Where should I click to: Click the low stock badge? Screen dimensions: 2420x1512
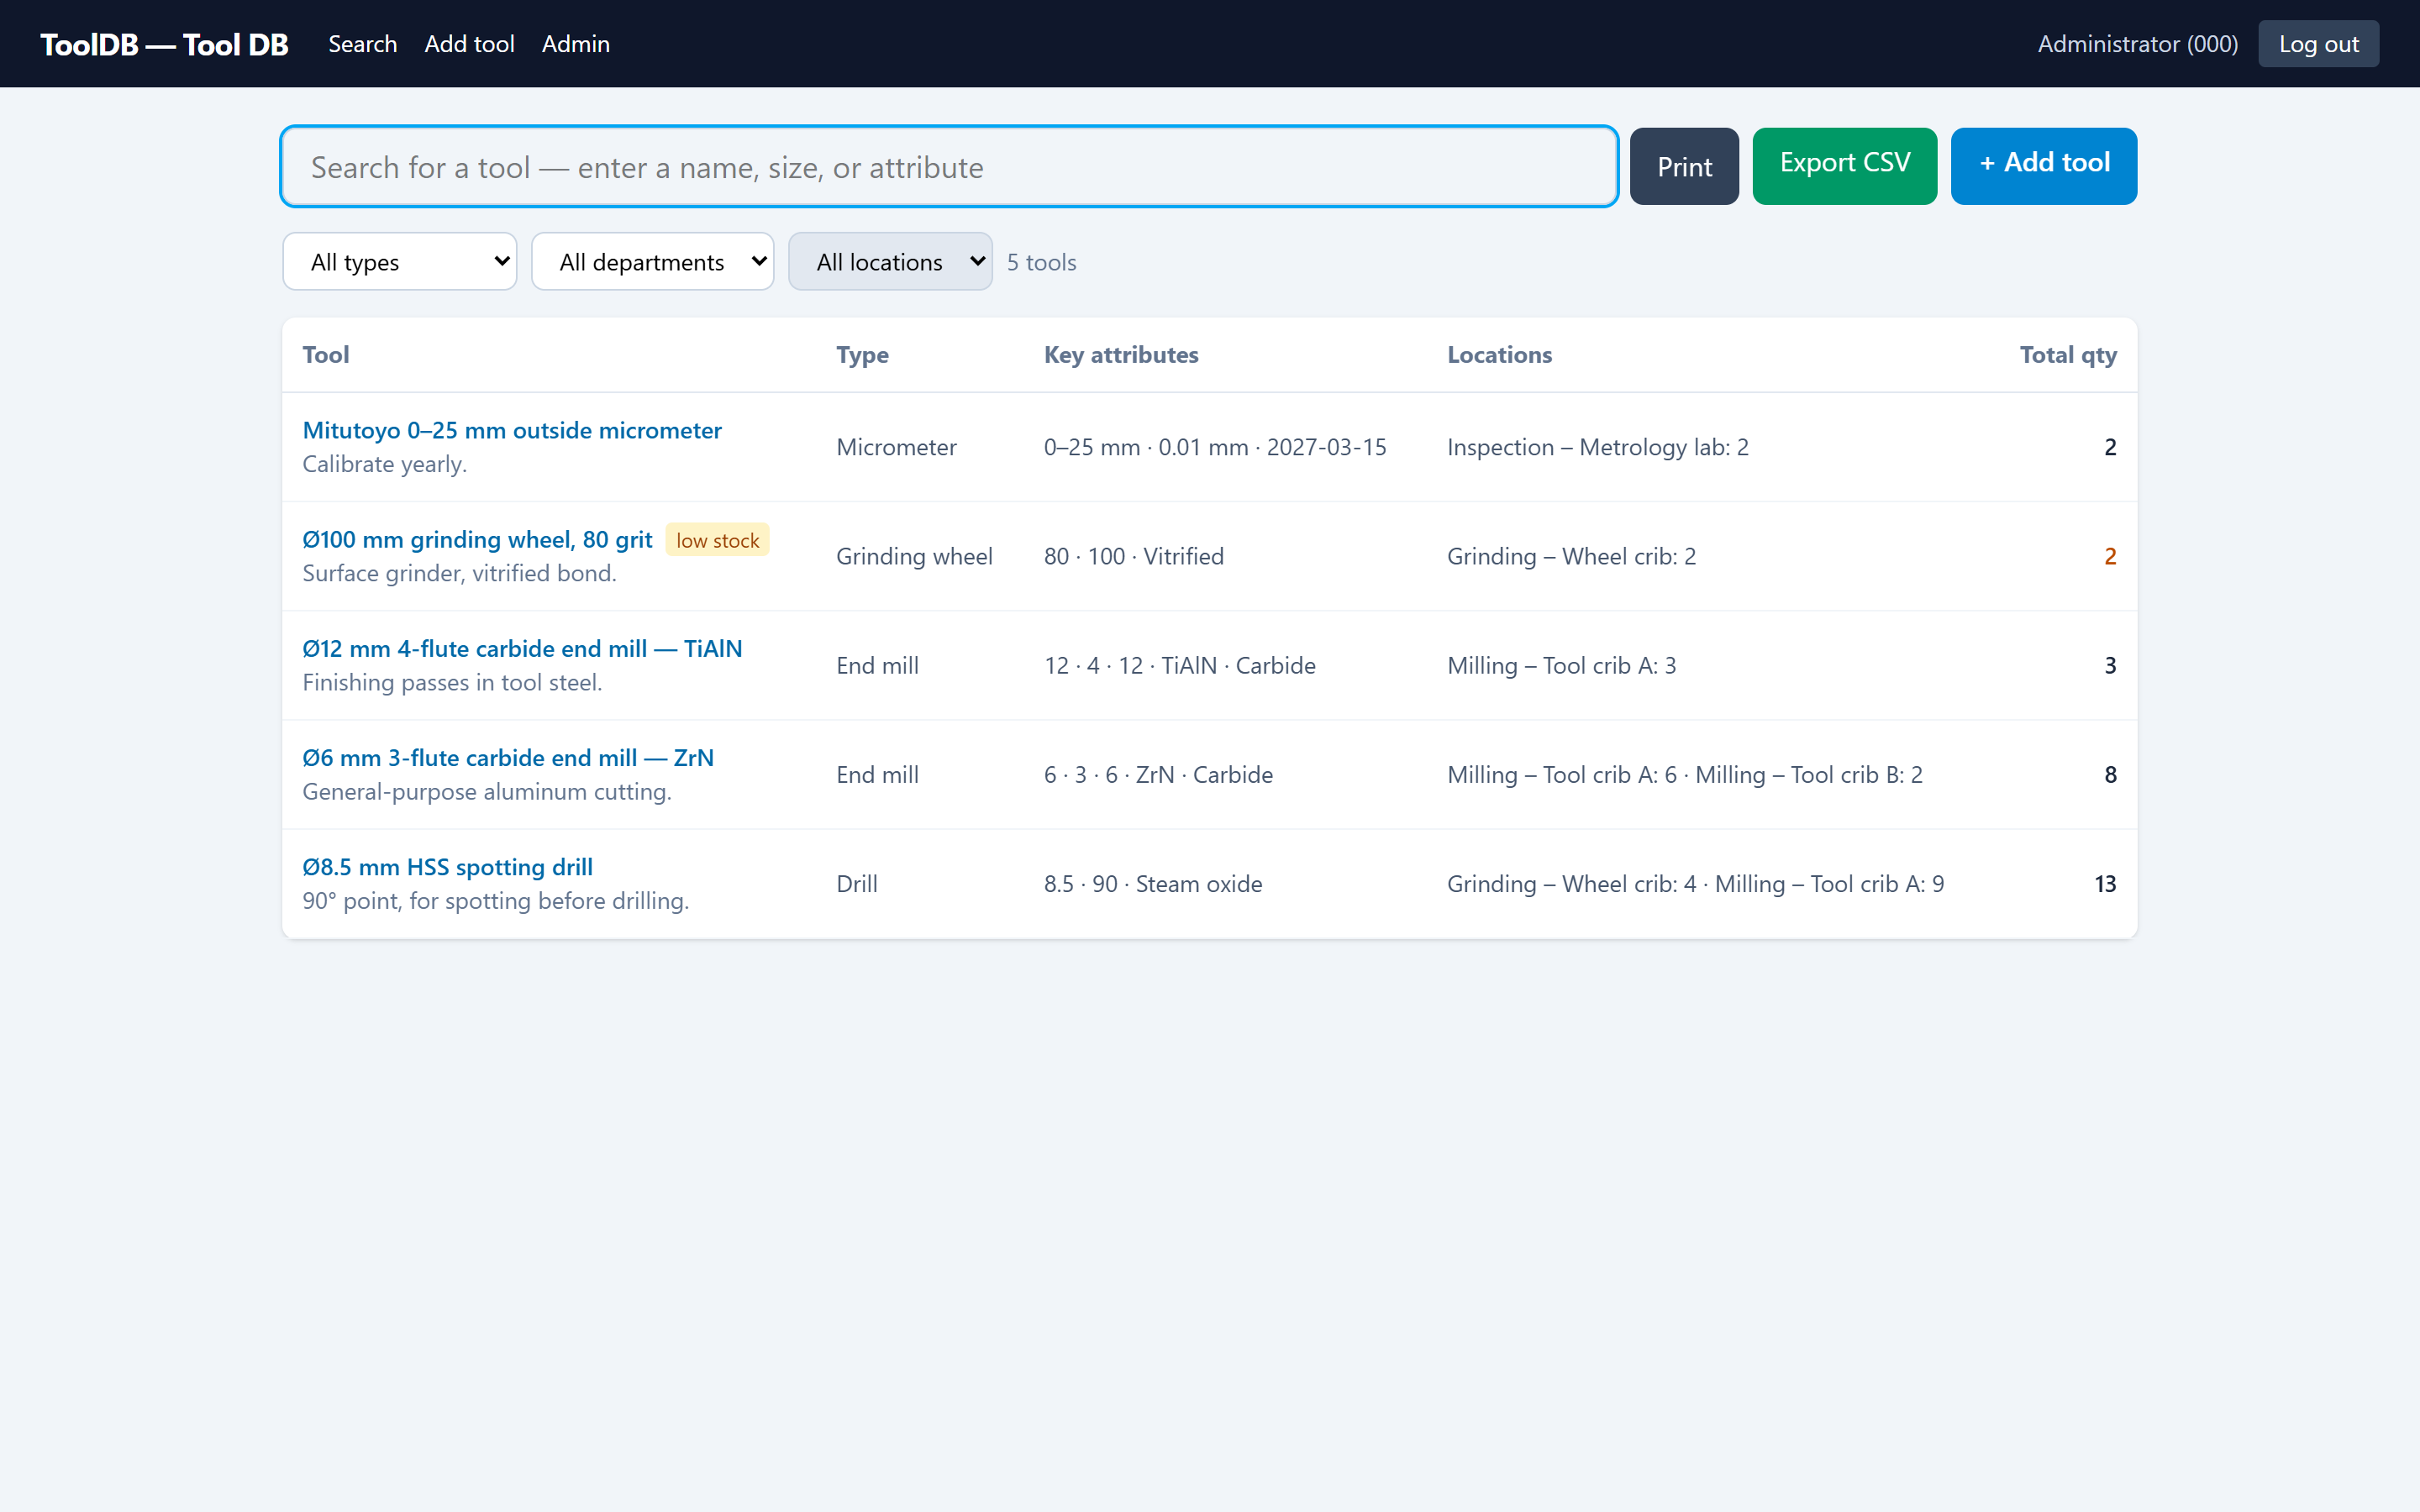point(717,540)
